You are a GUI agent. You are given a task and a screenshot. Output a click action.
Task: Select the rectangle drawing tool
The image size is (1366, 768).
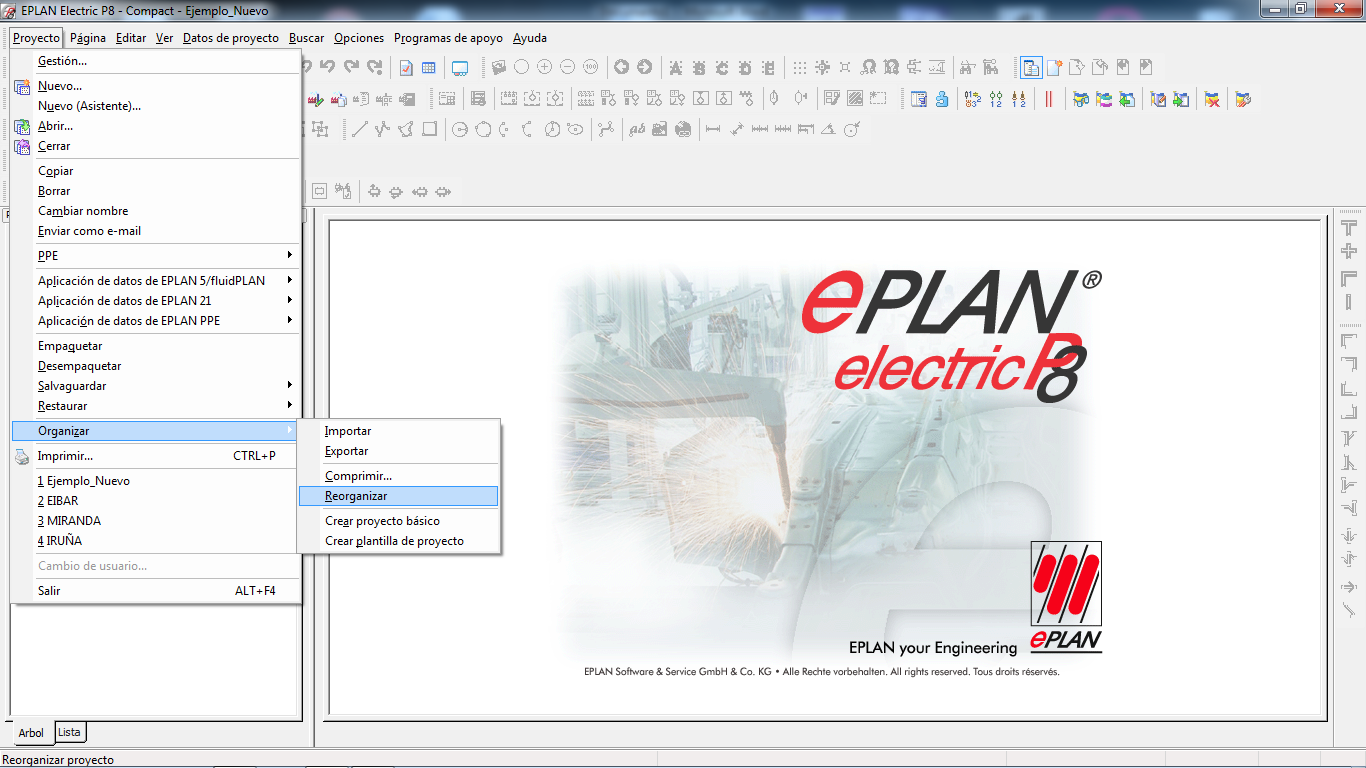coord(429,129)
